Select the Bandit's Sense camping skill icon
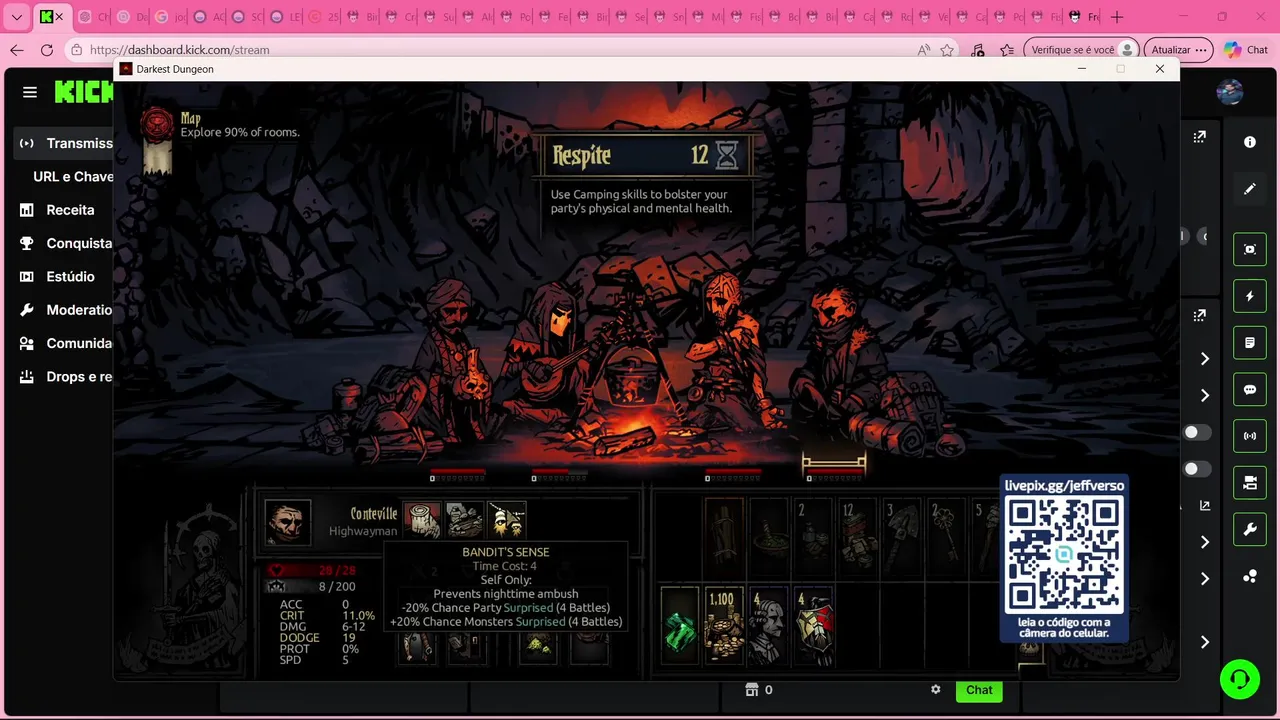This screenshot has width=1280, height=720. pyautogui.click(x=506, y=520)
